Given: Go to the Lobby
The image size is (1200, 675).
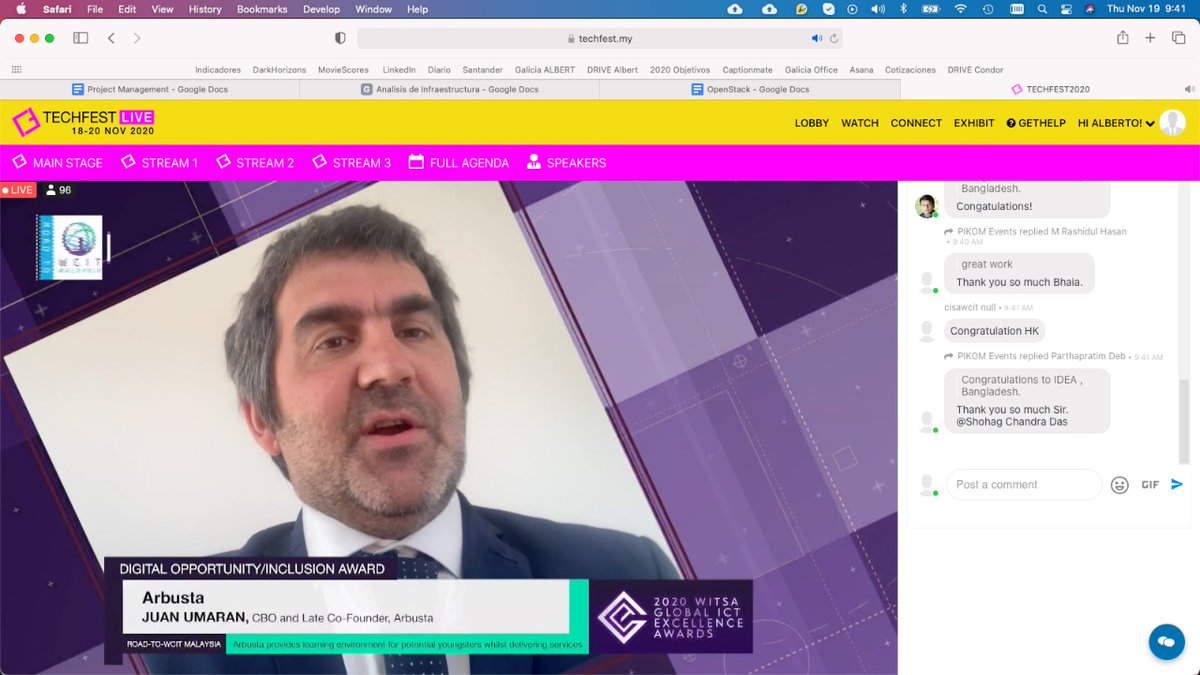Looking at the screenshot, I should point(812,123).
